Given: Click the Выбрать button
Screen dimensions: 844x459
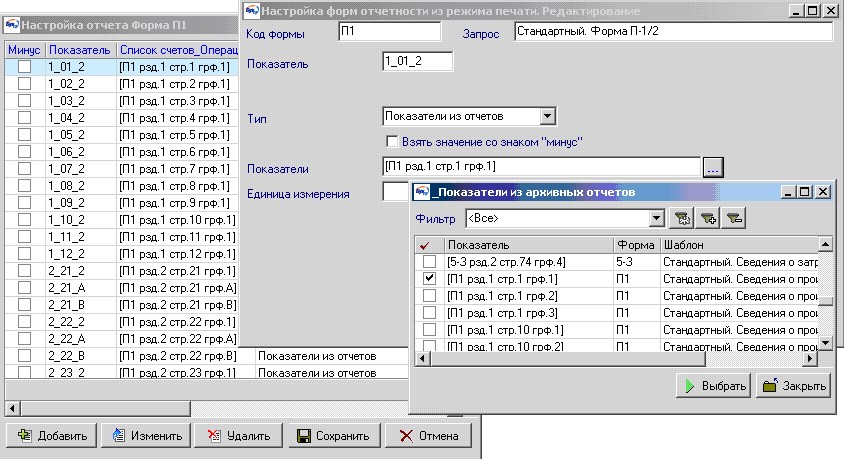Looking at the screenshot, I should (713, 386).
